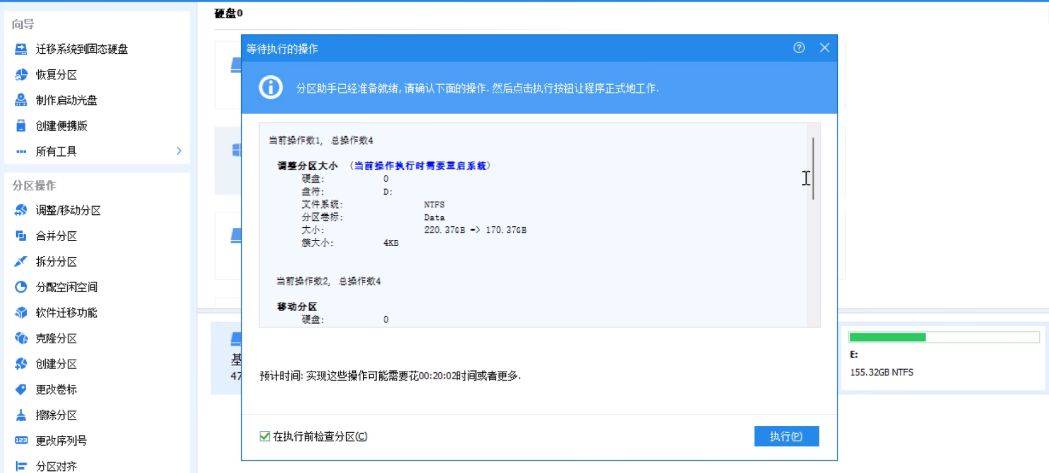Select the 合并分区 icon
The image size is (1049, 473).
pyautogui.click(x=20, y=236)
